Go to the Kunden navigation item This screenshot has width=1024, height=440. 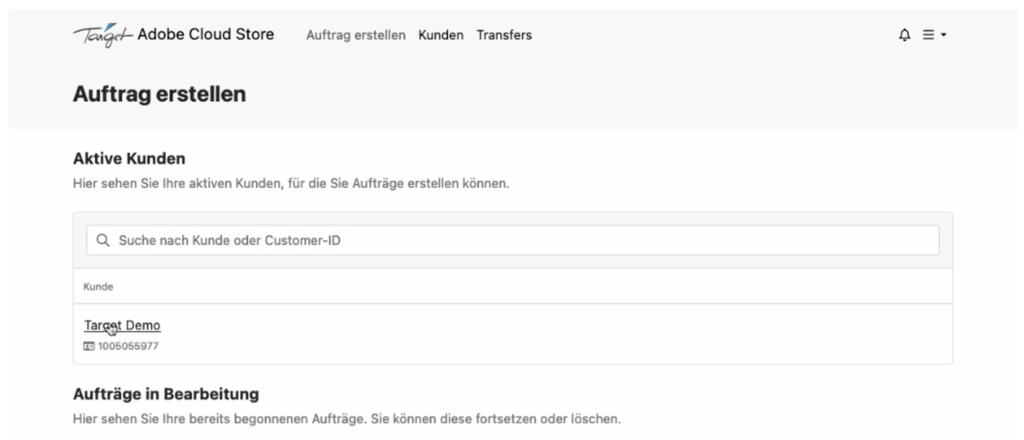click(x=440, y=35)
